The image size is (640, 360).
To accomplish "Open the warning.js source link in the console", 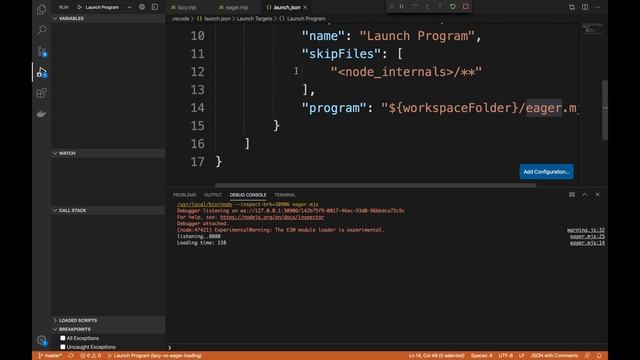I will pos(586,230).
